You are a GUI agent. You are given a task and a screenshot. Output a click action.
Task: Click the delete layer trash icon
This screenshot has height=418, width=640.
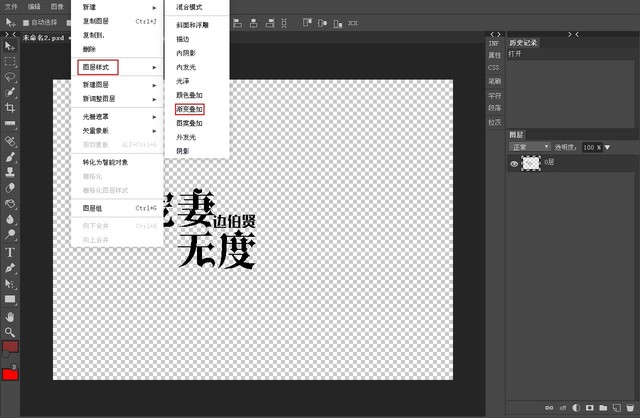coord(629,408)
